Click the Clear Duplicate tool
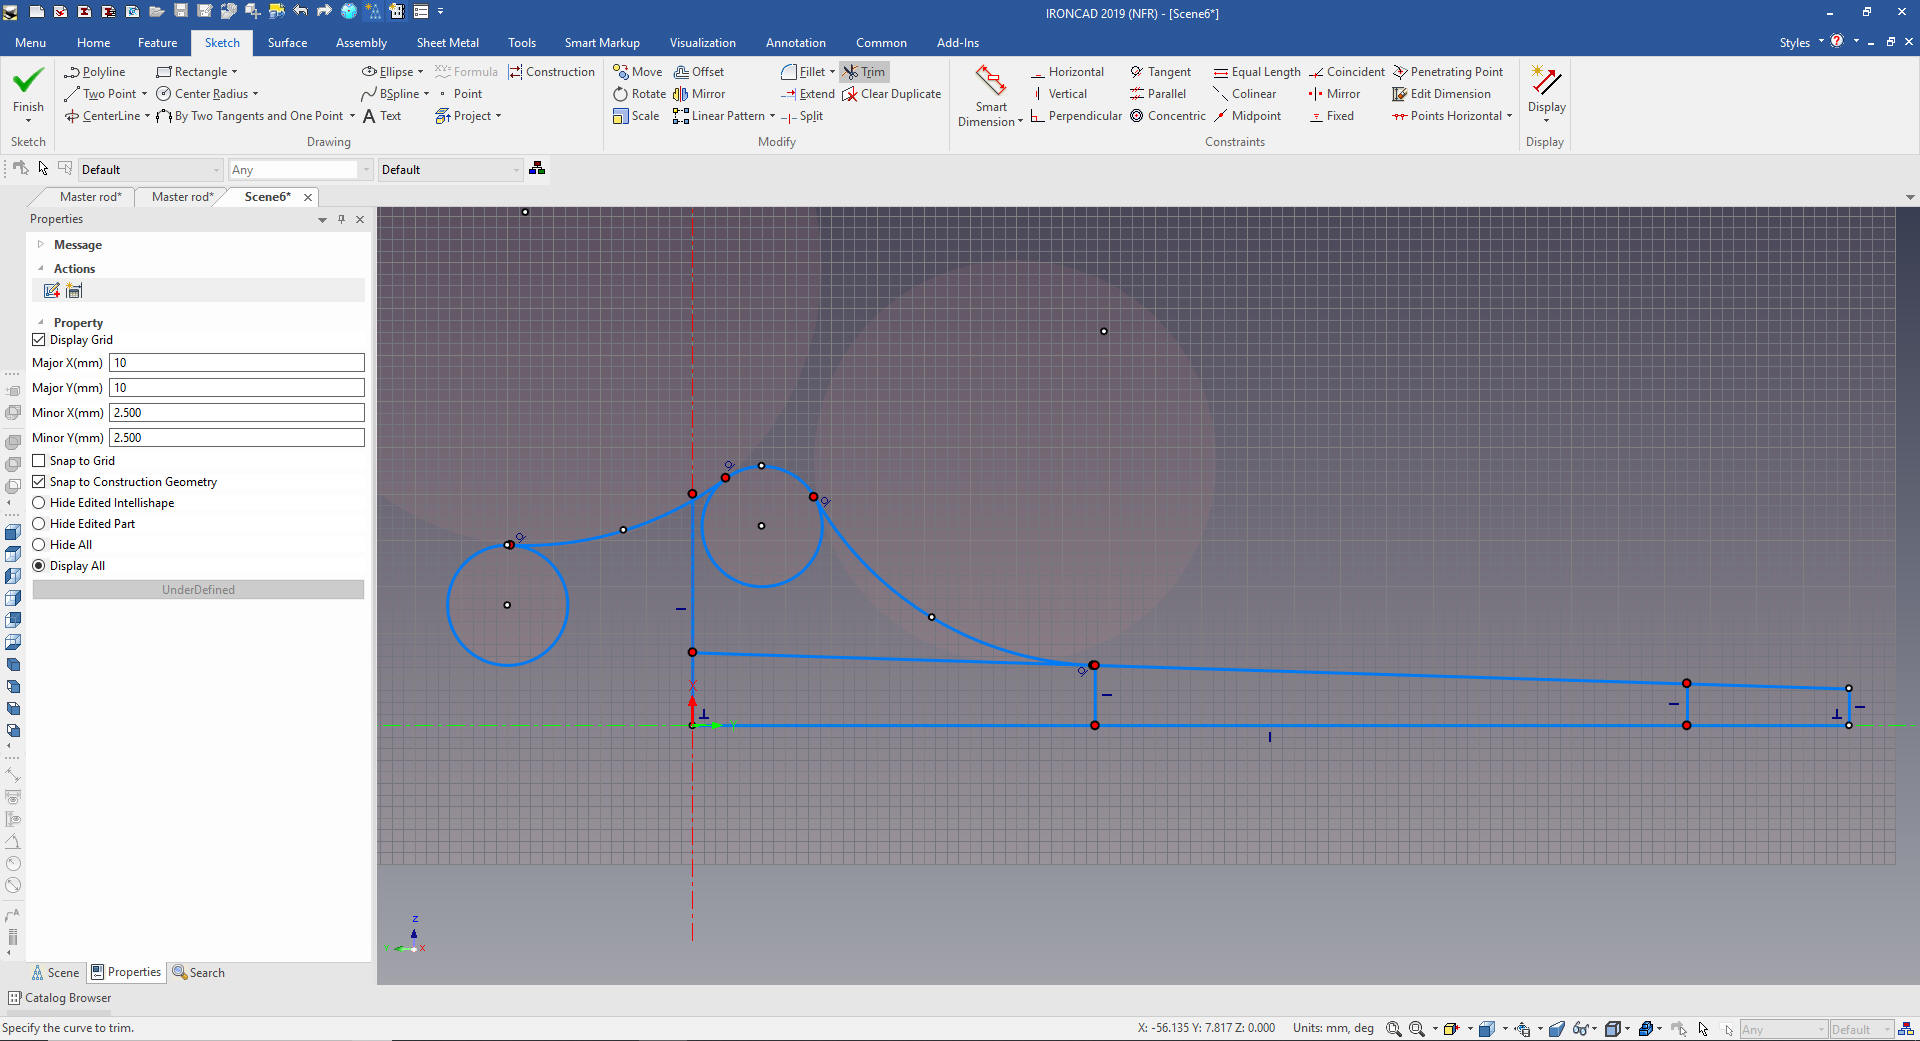 [x=892, y=94]
